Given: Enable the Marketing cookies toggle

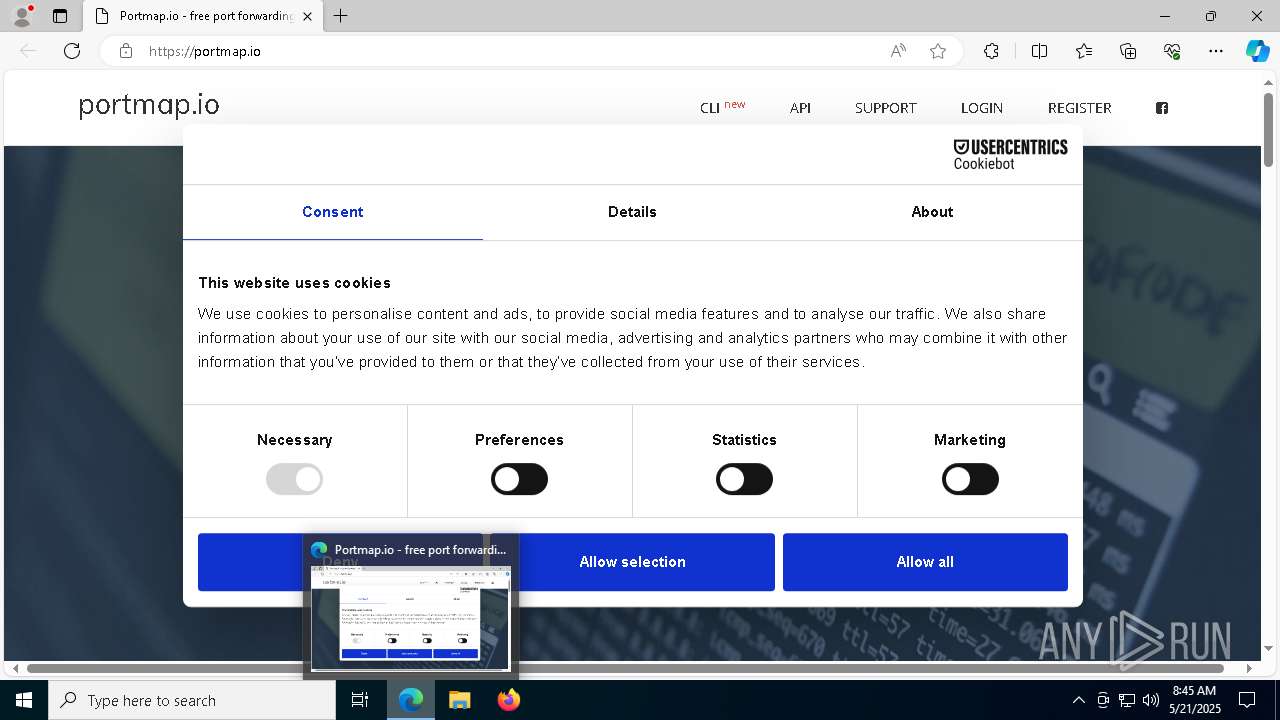Looking at the screenshot, I should click(970, 479).
